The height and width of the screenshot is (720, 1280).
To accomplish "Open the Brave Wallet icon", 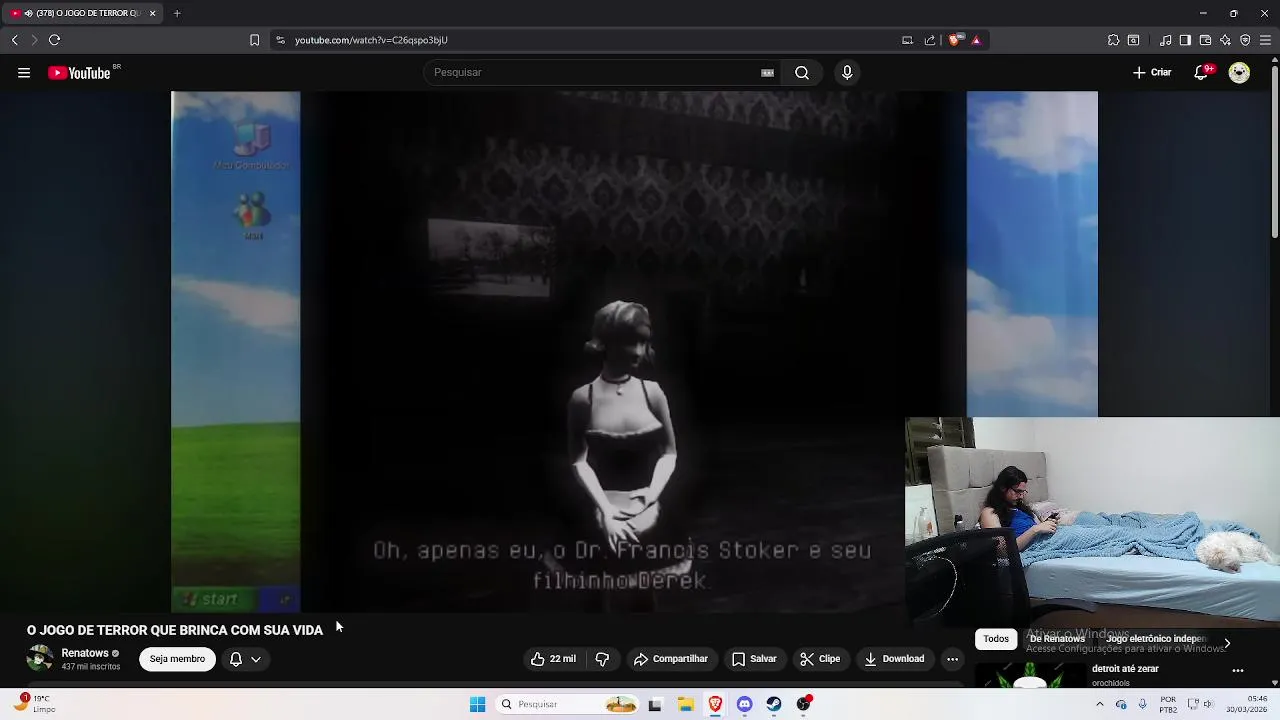I will 1205,40.
